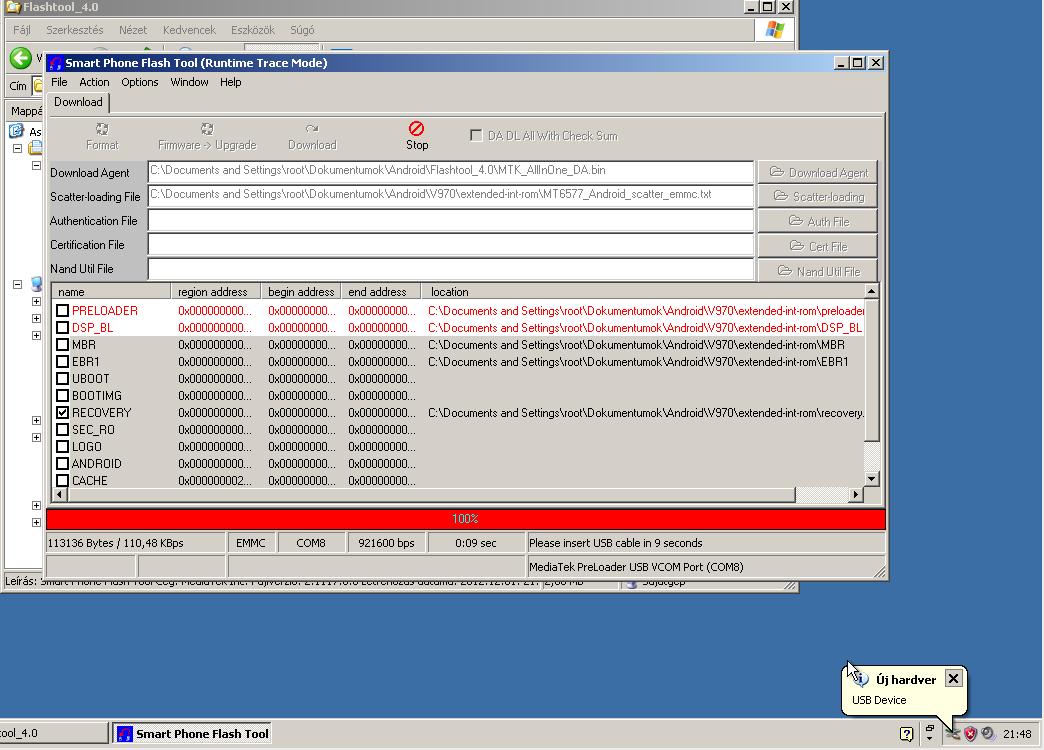Click the Nand Util File input field

pos(451,268)
